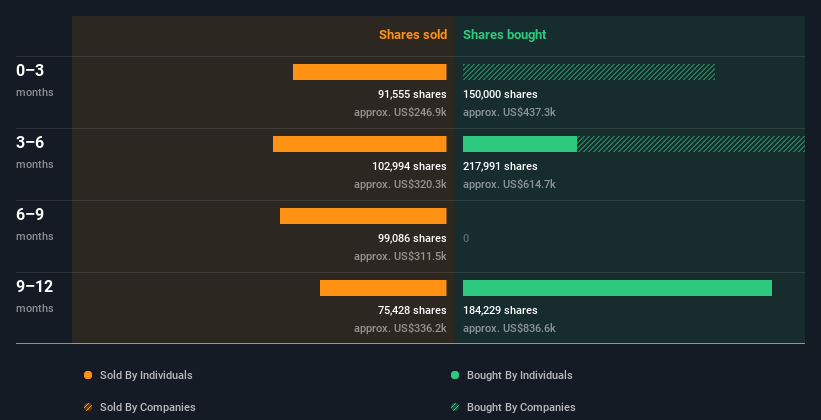Viewport: 821px width, 420px height.
Task: Click the 6–9 months orange sold bar
Action: coord(363,216)
